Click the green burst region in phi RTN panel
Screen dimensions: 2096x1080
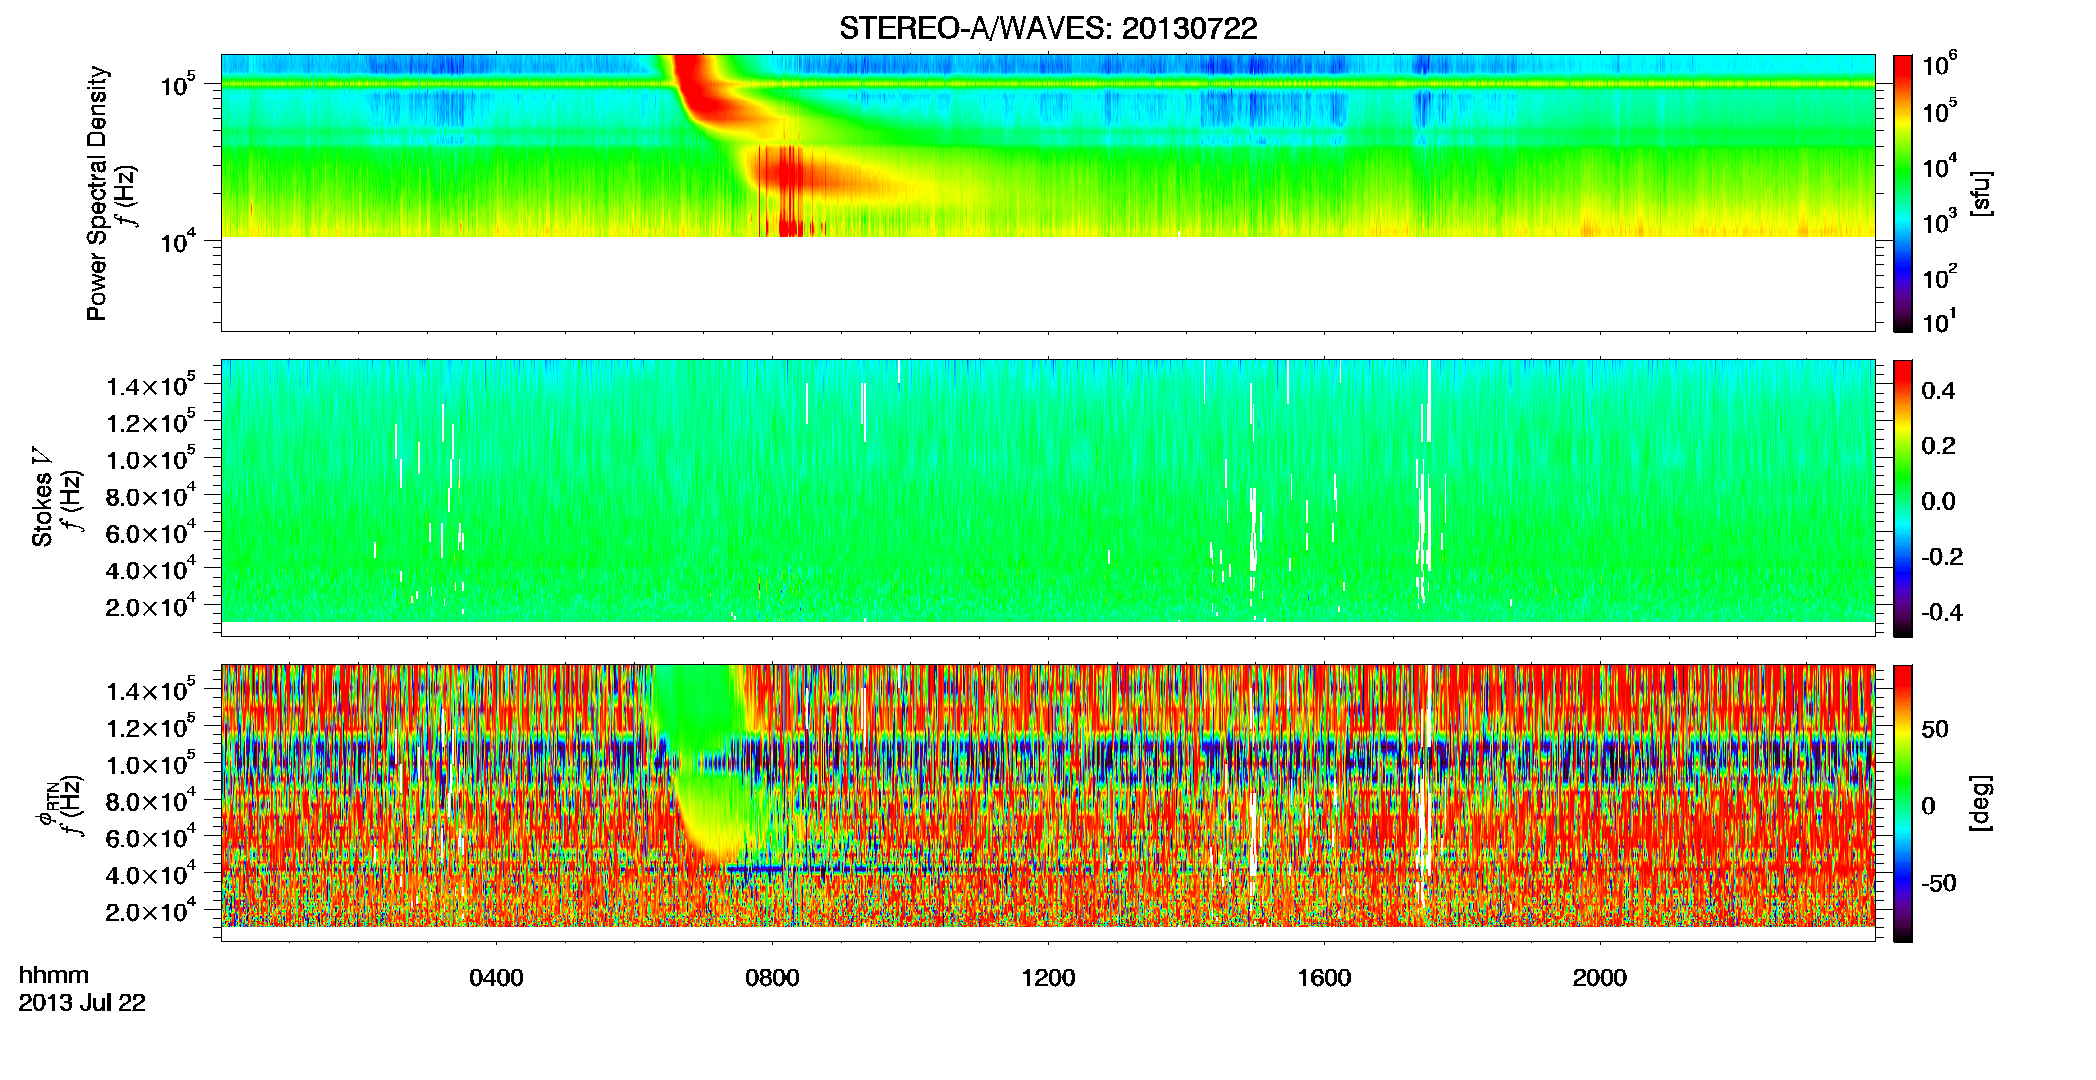coord(705,760)
